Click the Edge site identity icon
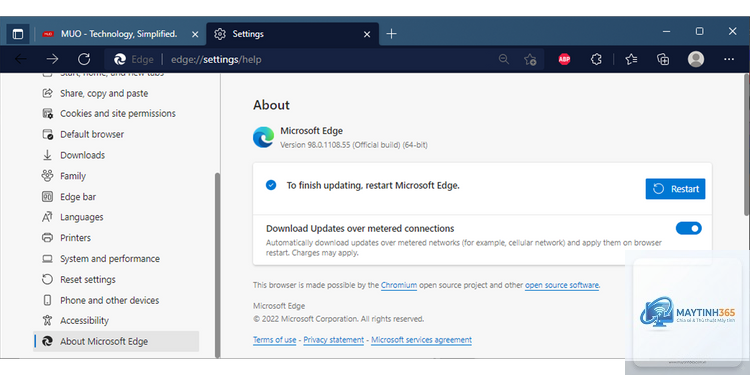 (120, 59)
